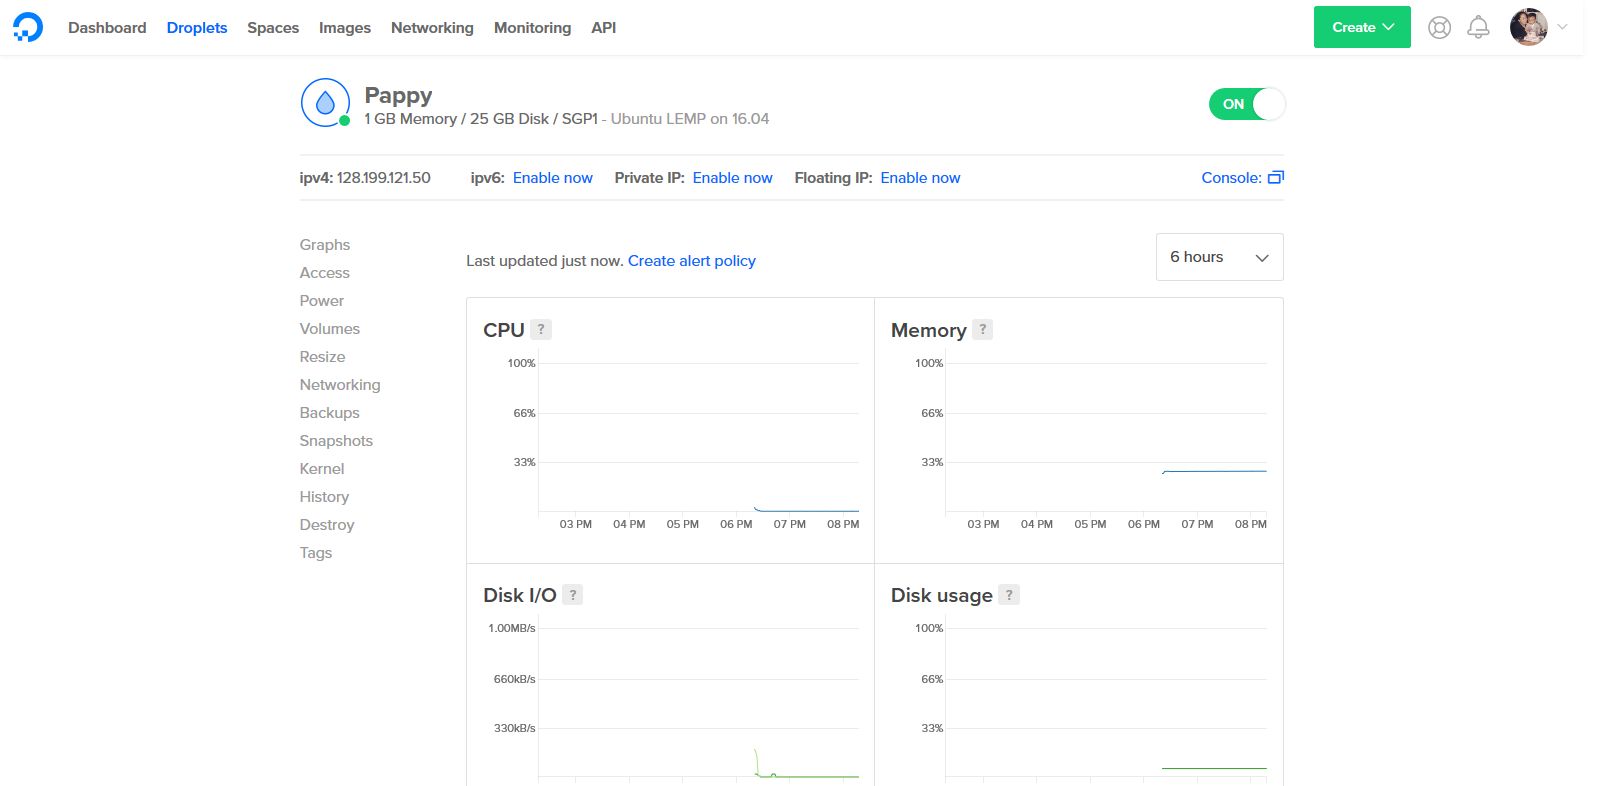The width and height of the screenshot is (1600, 786).
Task: Click the CPU help question mark
Action: click(541, 329)
